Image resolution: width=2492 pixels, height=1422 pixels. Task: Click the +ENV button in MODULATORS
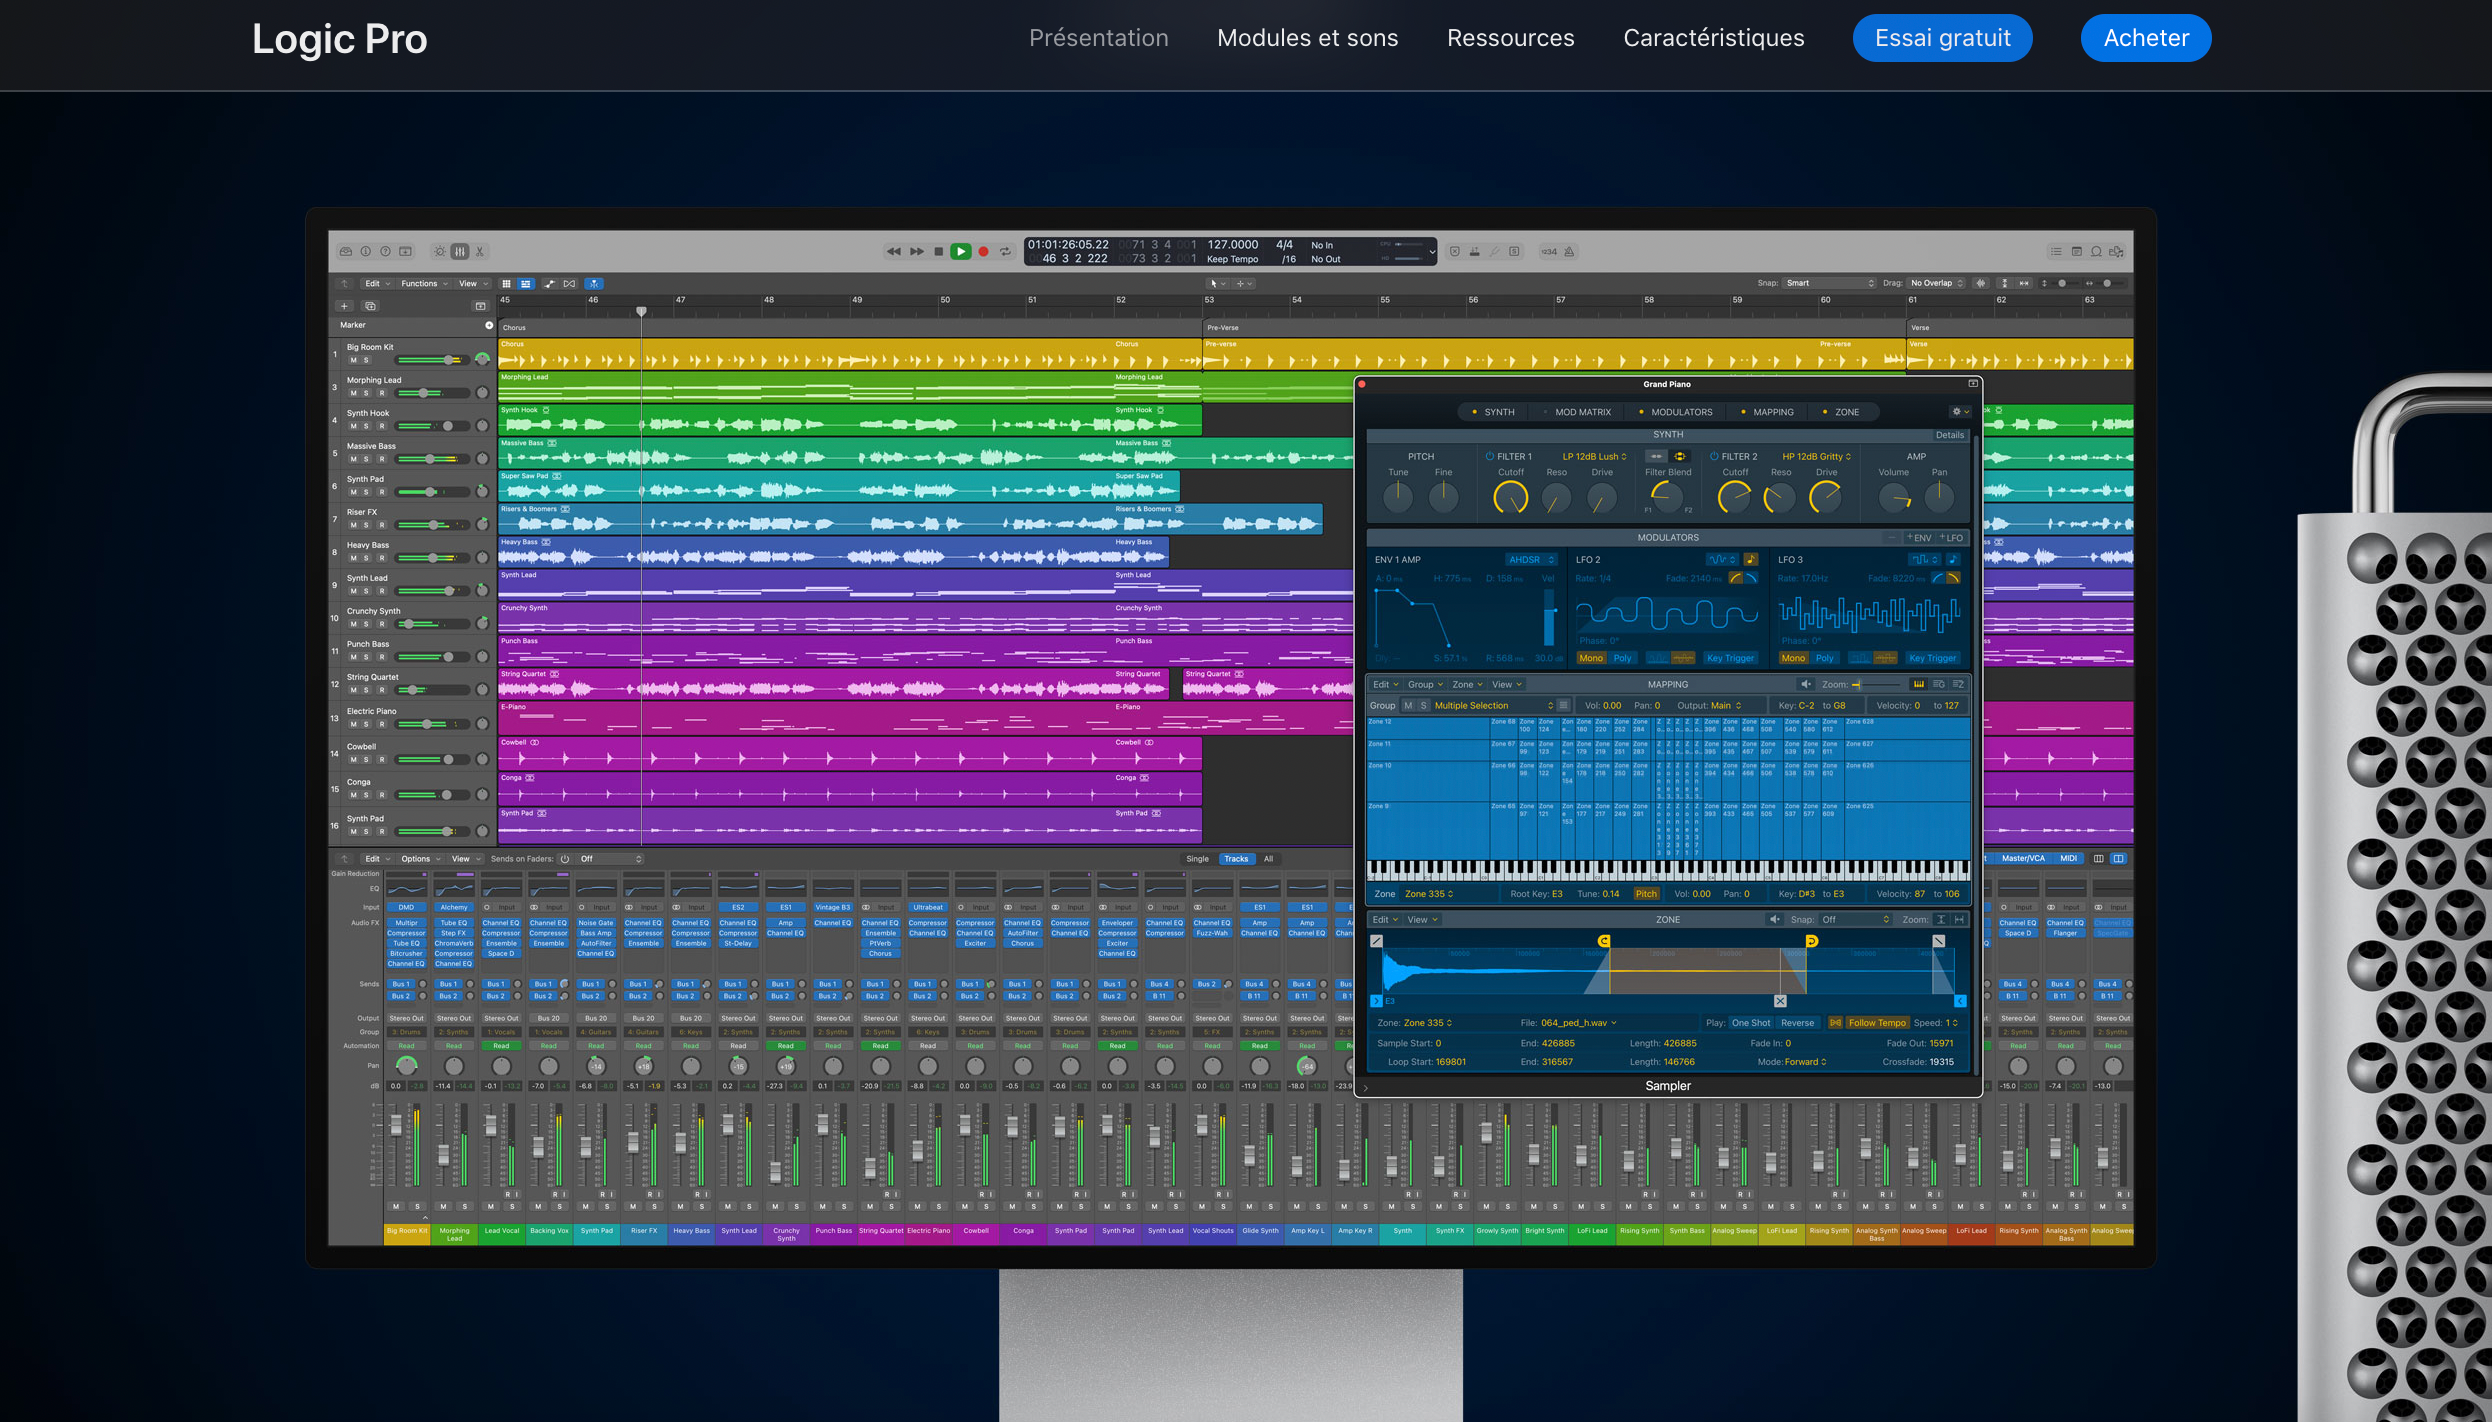point(1919,538)
